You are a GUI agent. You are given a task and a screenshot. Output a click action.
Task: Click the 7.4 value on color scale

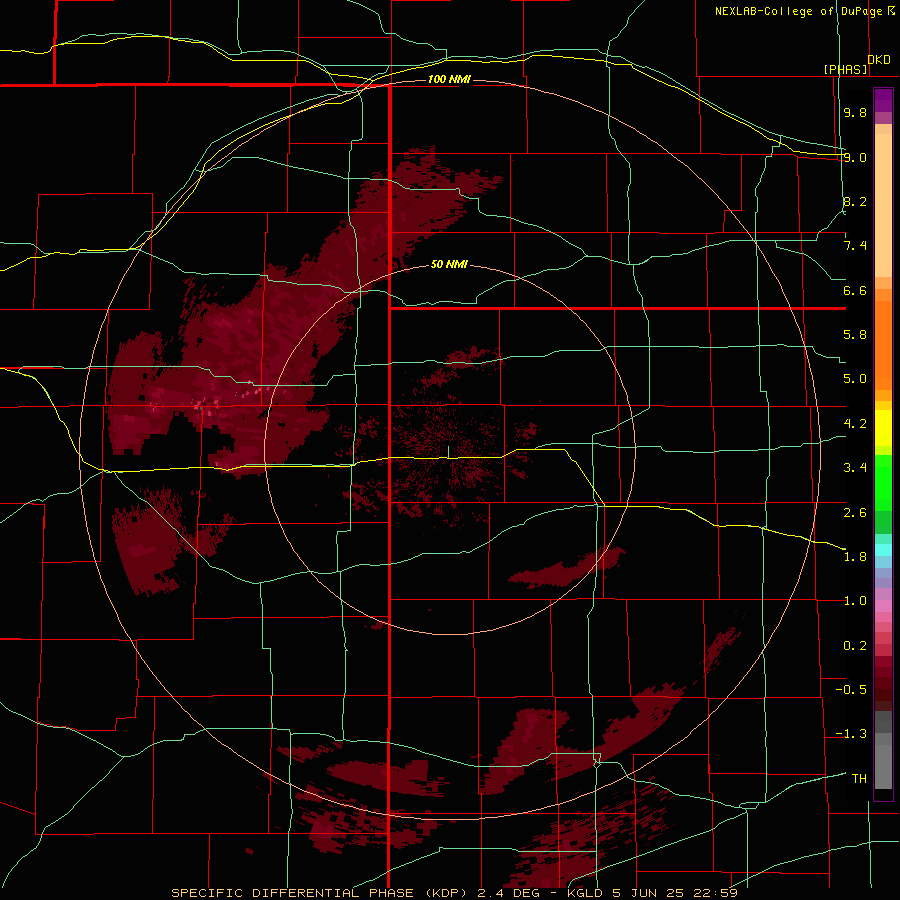pyautogui.click(x=855, y=246)
